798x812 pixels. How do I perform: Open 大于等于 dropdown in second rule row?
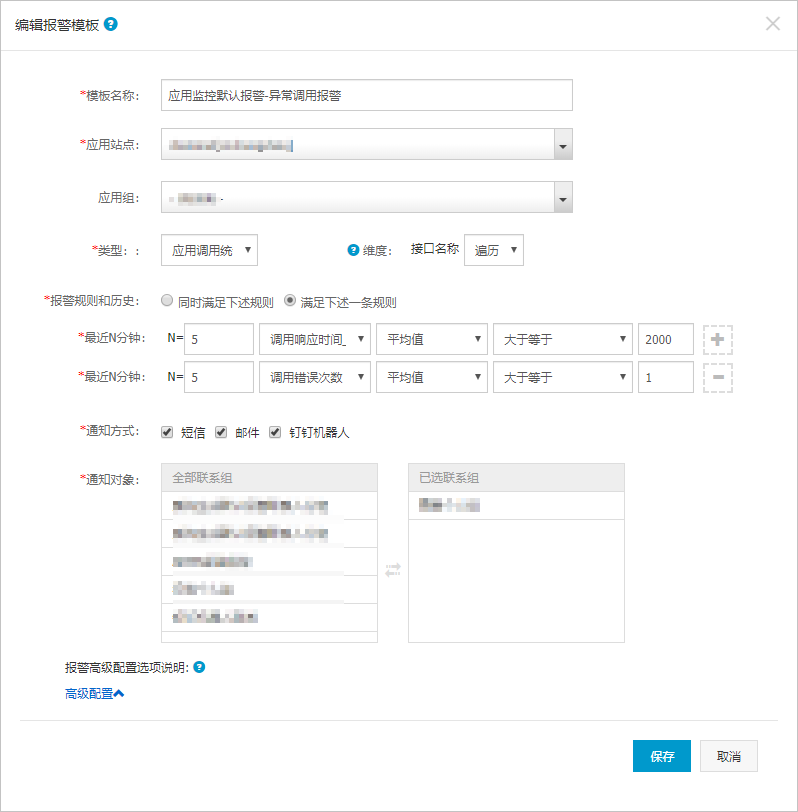[x=563, y=377]
